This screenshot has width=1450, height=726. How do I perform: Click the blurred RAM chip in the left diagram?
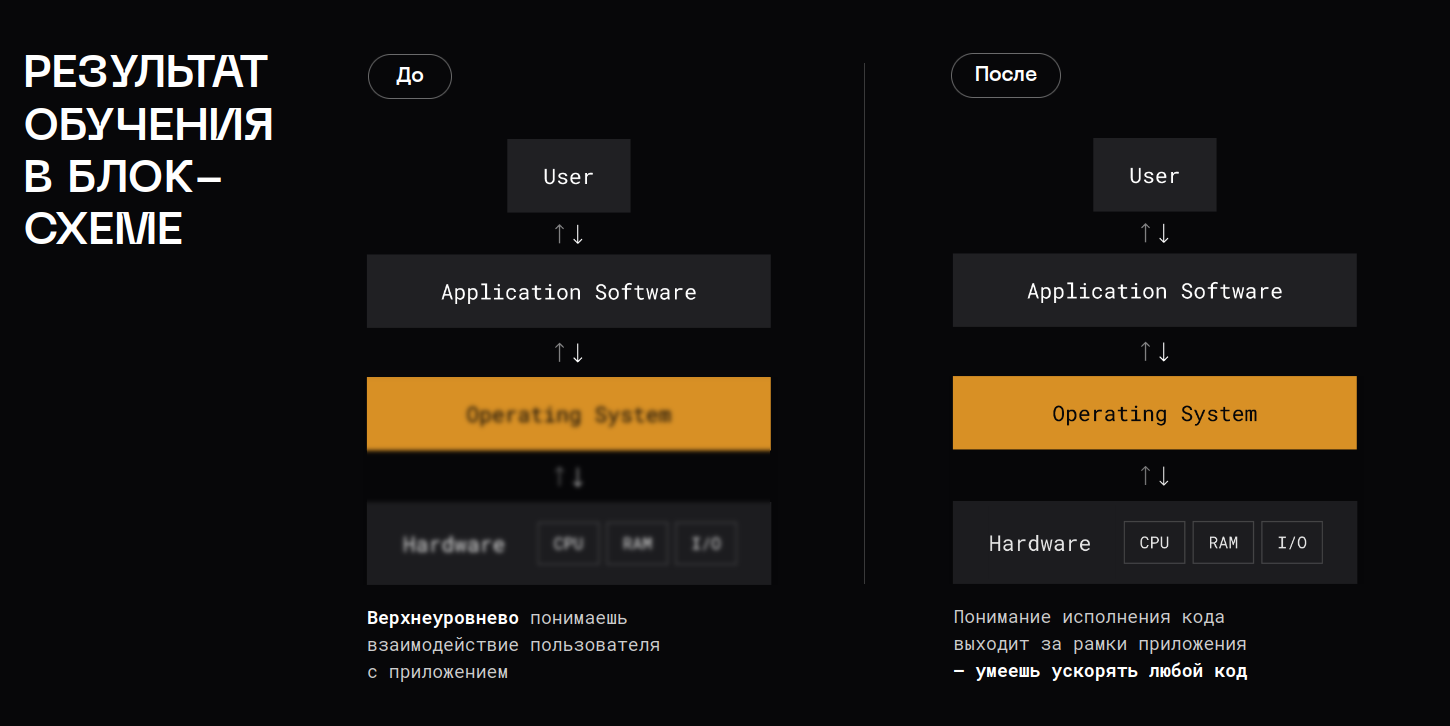[x=637, y=544]
